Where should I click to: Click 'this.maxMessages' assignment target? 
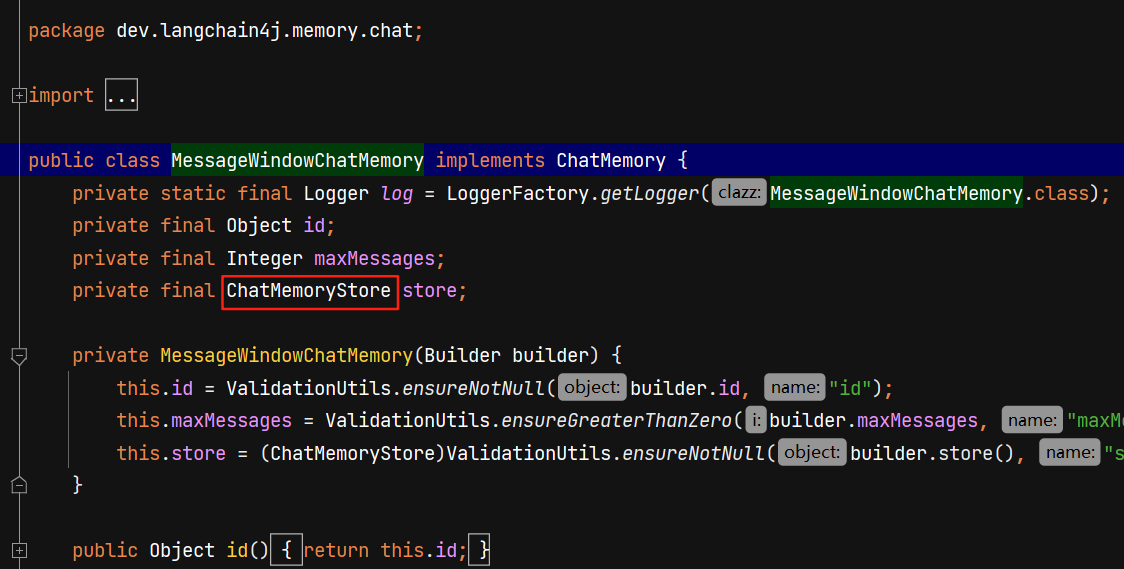coord(204,421)
